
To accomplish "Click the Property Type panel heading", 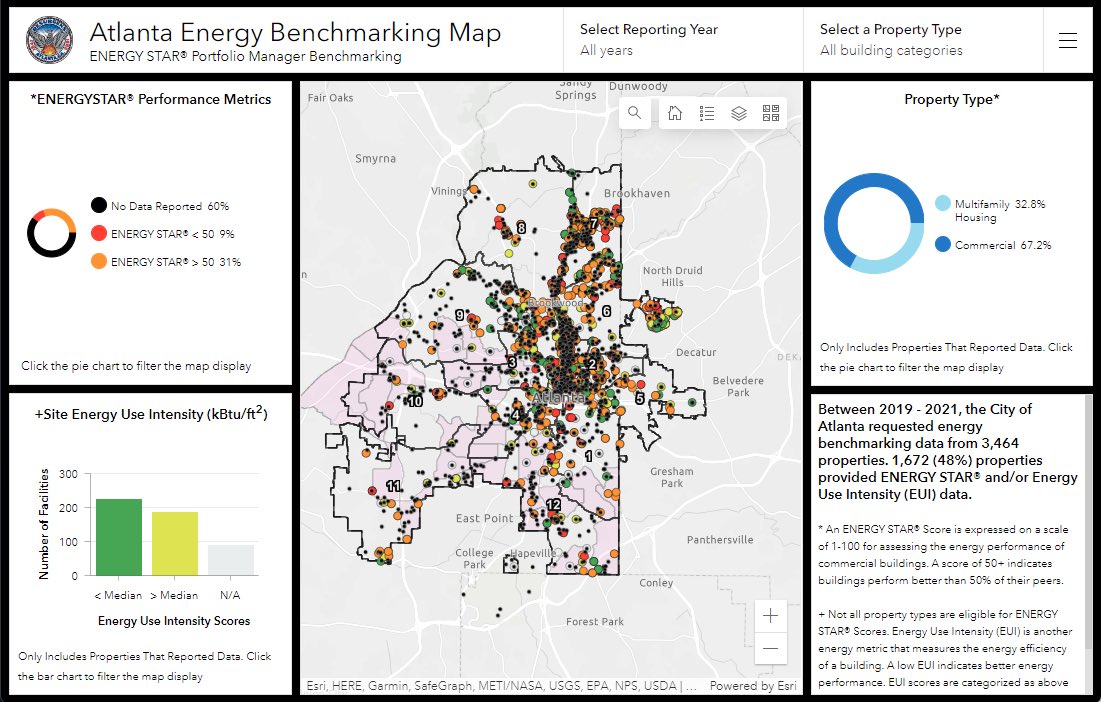I will (x=951, y=99).
